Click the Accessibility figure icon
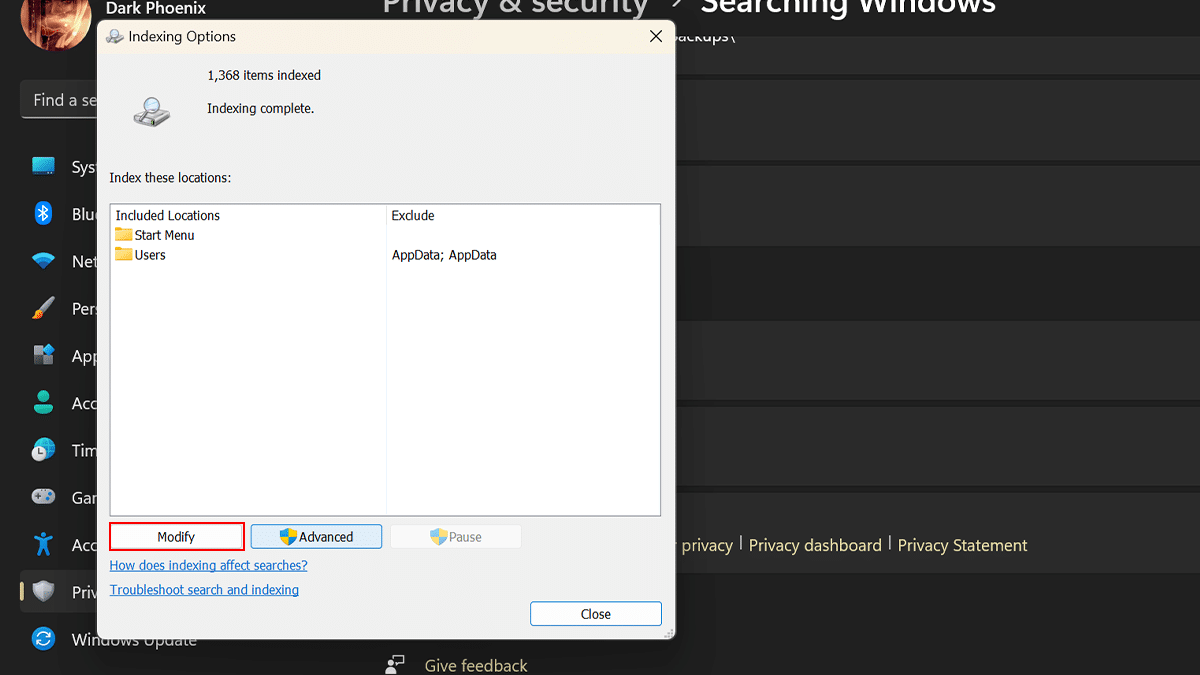The image size is (1200, 675). [43, 544]
